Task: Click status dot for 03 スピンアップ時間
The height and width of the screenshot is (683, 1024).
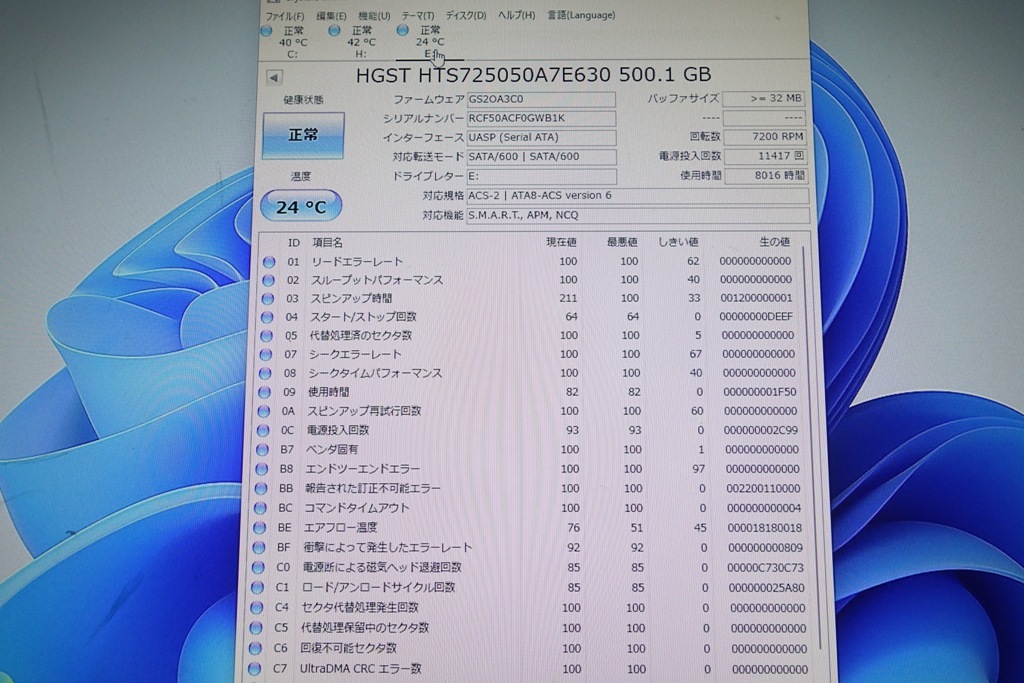Action: (x=267, y=298)
